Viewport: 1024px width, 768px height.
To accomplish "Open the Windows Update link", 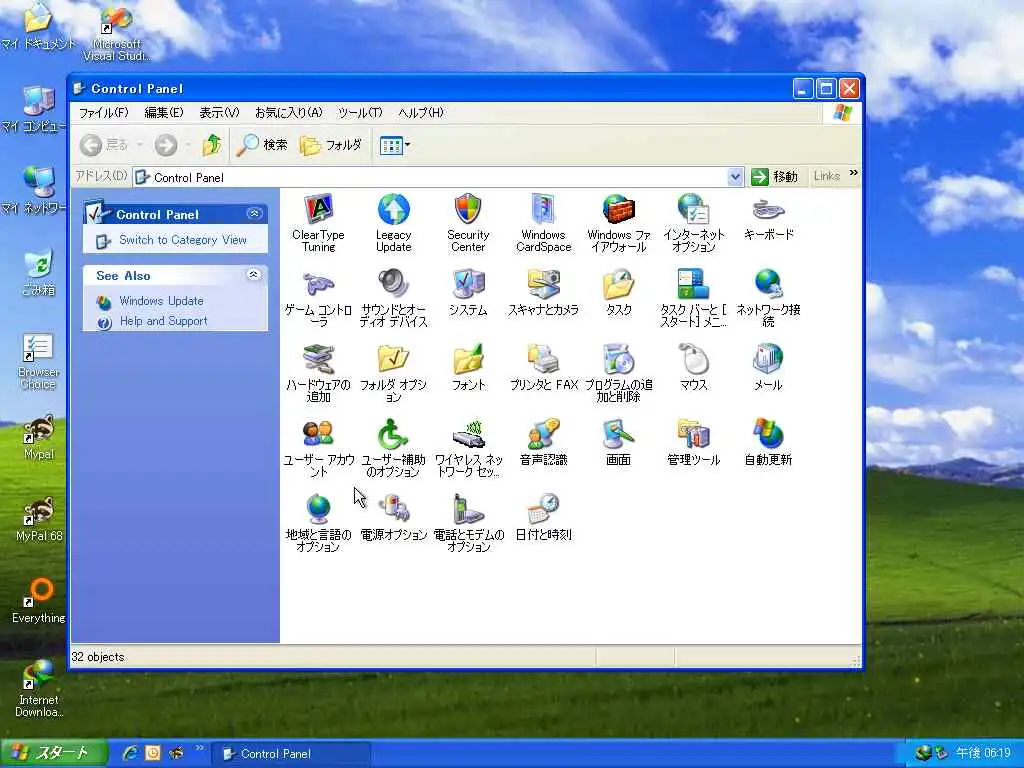I will [x=161, y=301].
